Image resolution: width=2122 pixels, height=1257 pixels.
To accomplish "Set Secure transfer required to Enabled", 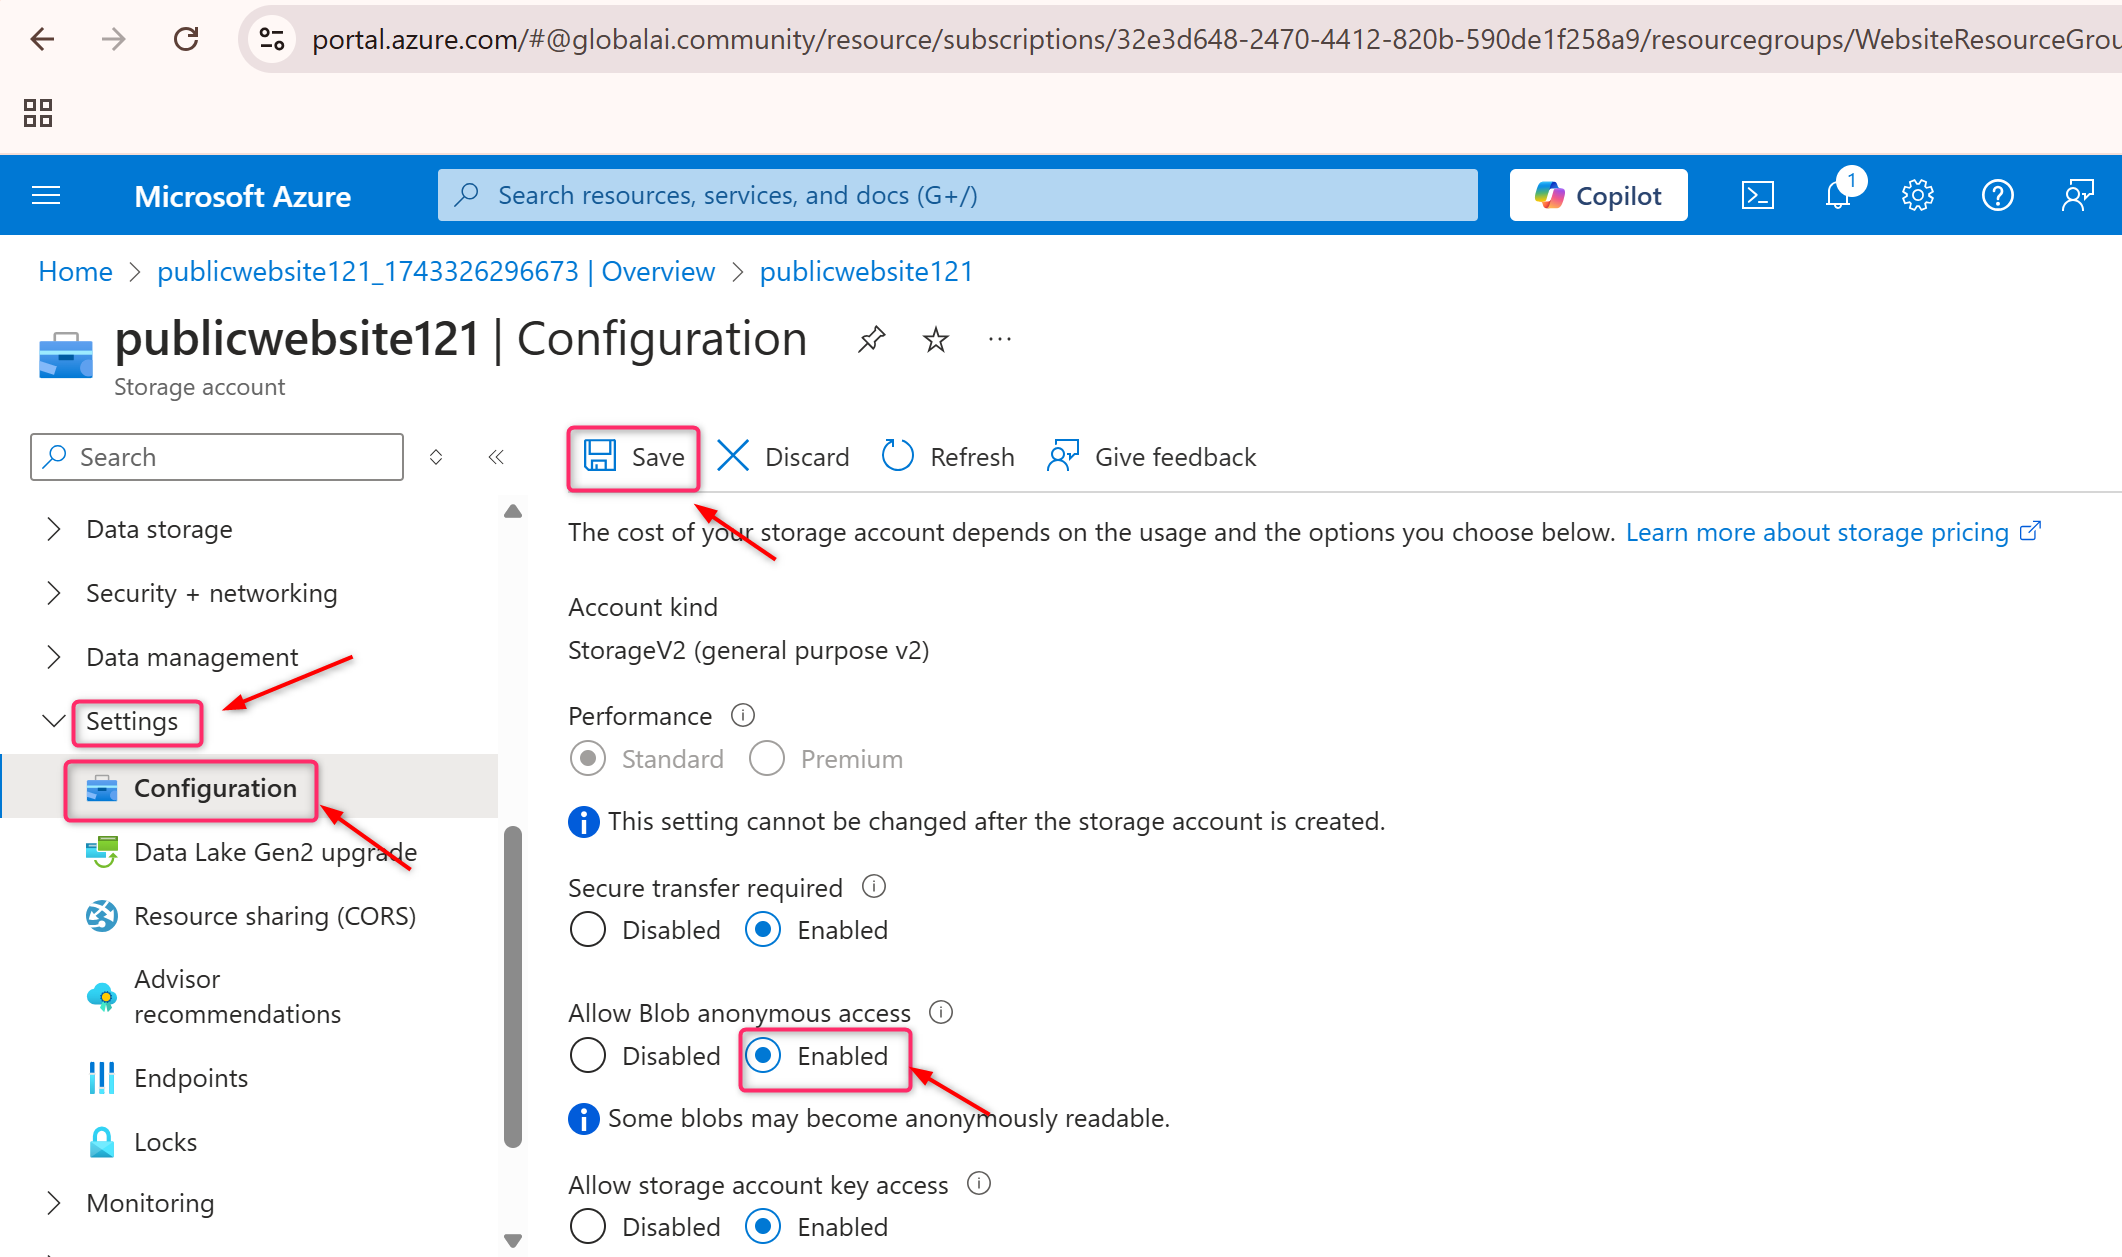I will click(763, 929).
